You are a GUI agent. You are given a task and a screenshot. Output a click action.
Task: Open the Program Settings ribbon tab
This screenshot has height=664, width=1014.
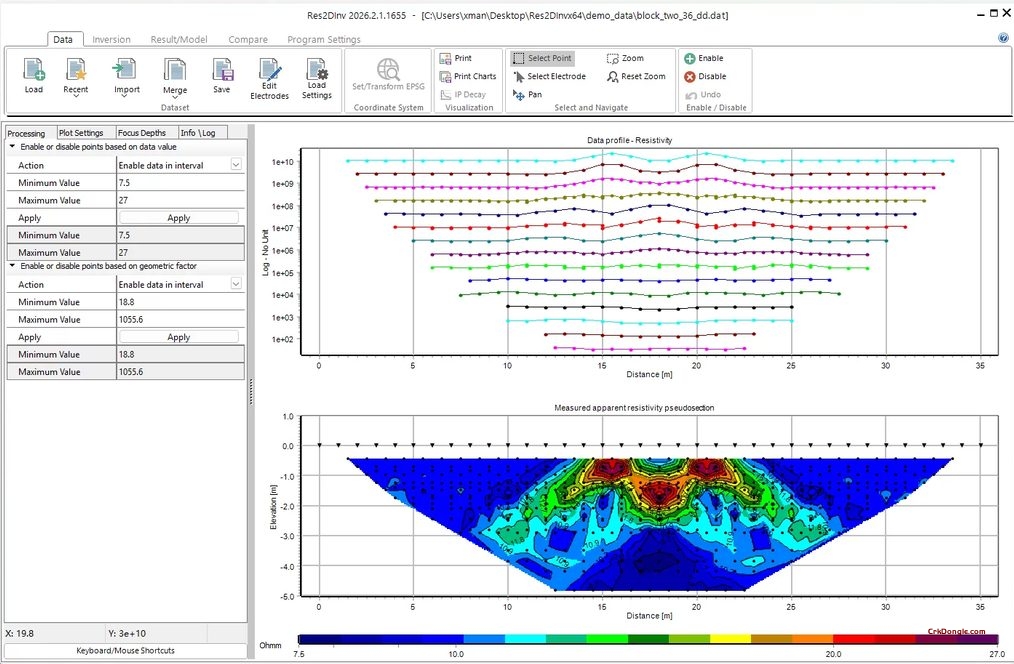point(324,39)
